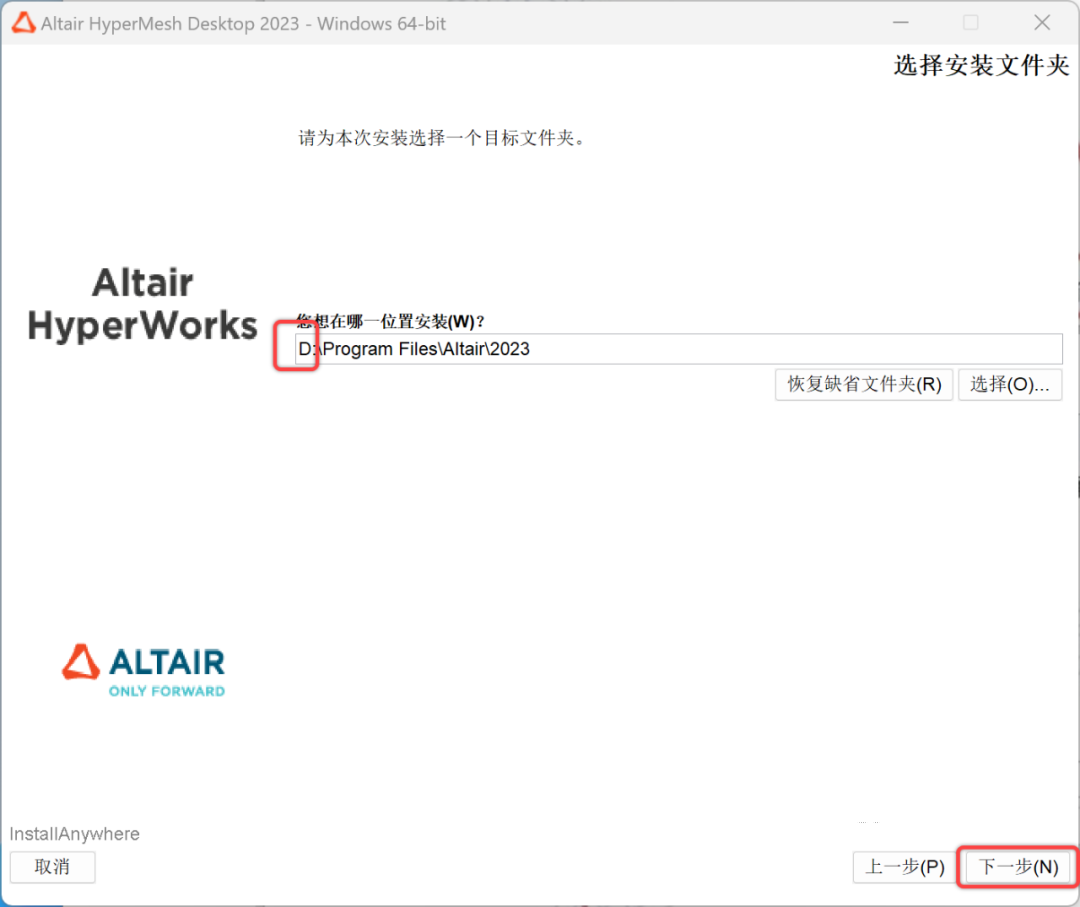1080x907 pixels.
Task: Click the red triangle emblem beside ALTAIR text
Action: (x=81, y=662)
